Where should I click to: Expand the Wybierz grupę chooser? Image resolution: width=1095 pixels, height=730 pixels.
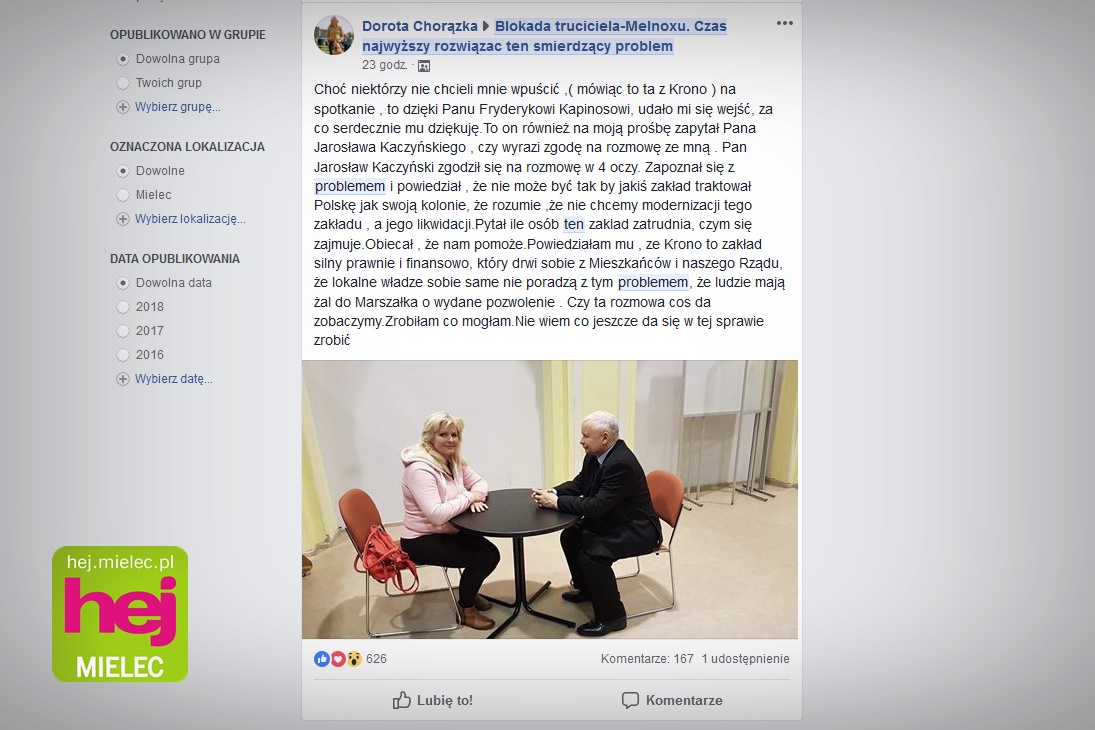pyautogui.click(x=177, y=107)
